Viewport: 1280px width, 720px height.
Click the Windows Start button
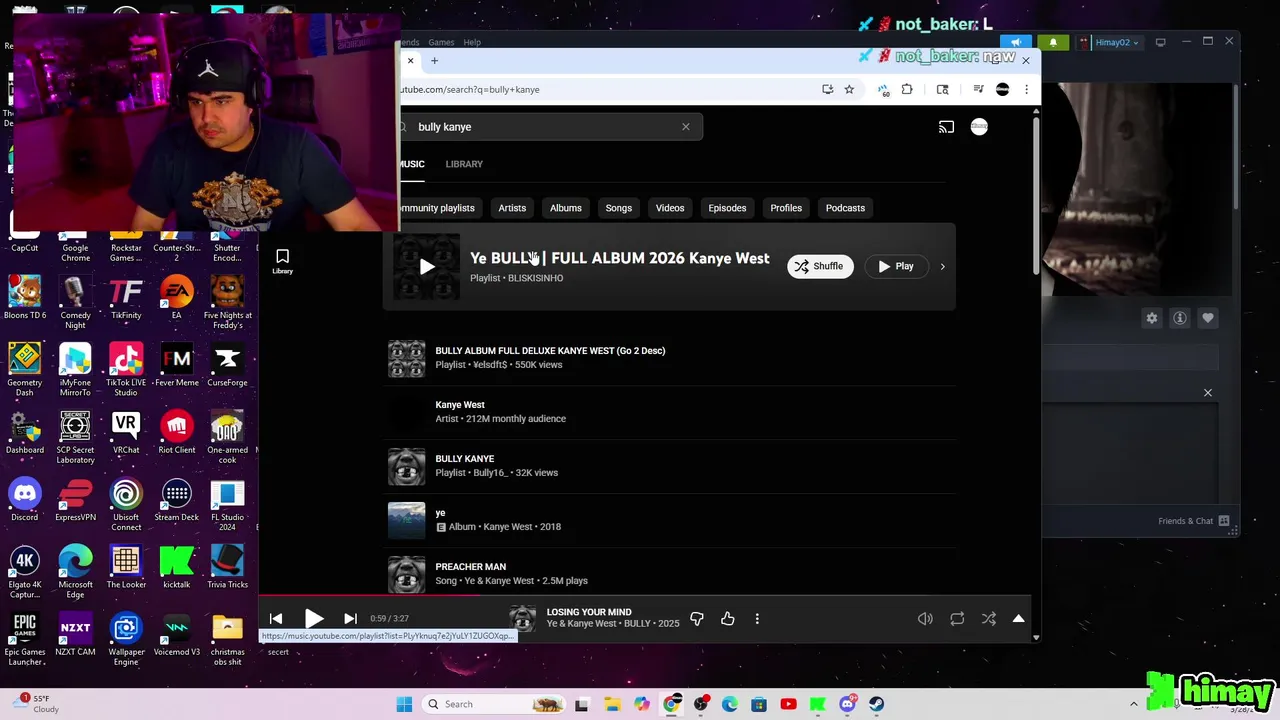[404, 704]
